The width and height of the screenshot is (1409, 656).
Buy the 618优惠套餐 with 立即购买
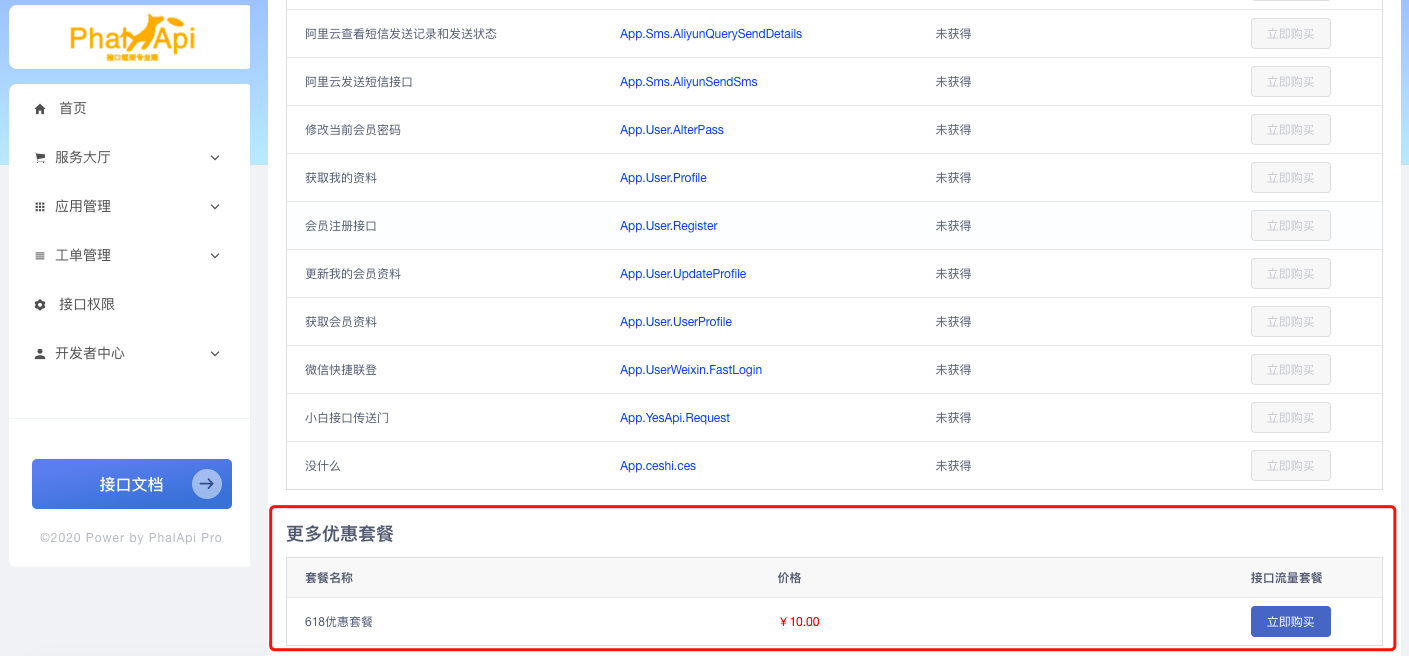pyautogui.click(x=1290, y=621)
